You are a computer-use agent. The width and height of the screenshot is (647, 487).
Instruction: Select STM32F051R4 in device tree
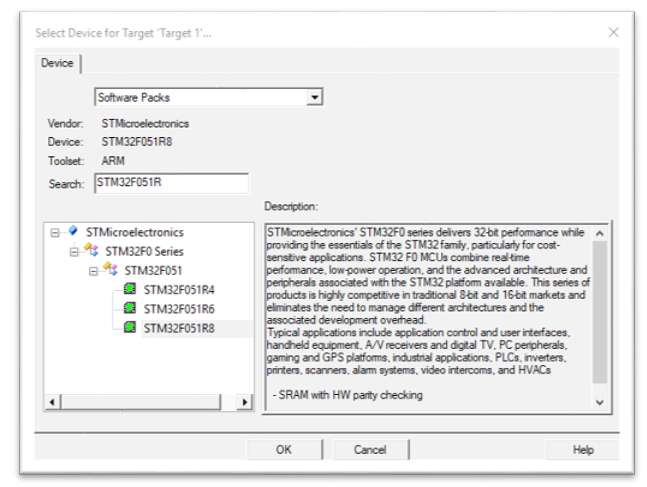[179, 290]
